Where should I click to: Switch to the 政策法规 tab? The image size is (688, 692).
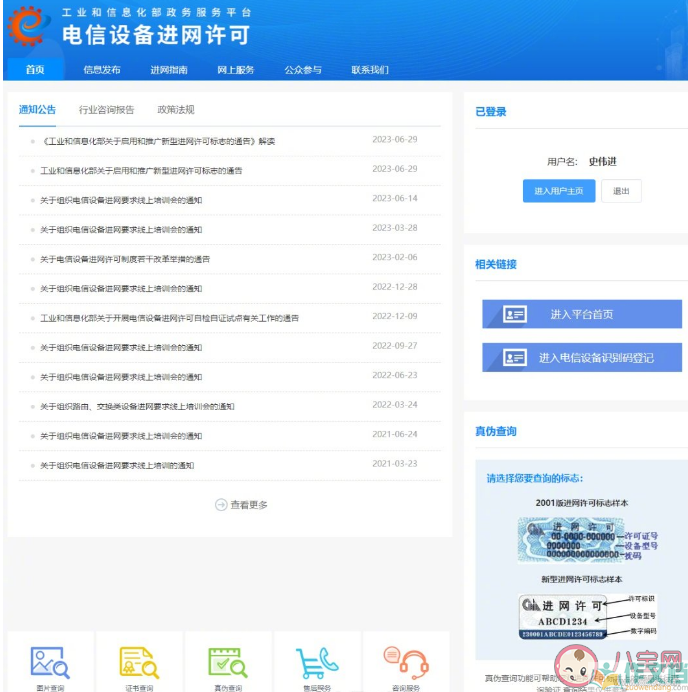176,110
